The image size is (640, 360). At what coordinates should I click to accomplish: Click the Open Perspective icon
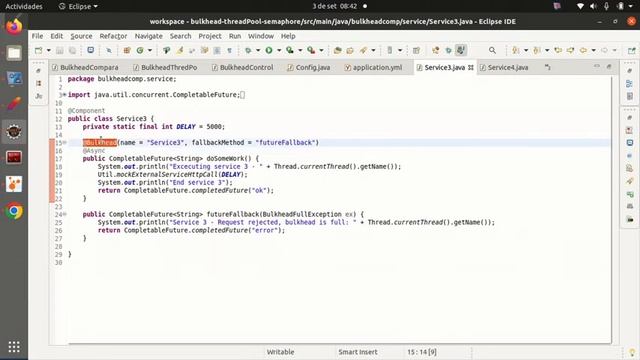point(632,51)
